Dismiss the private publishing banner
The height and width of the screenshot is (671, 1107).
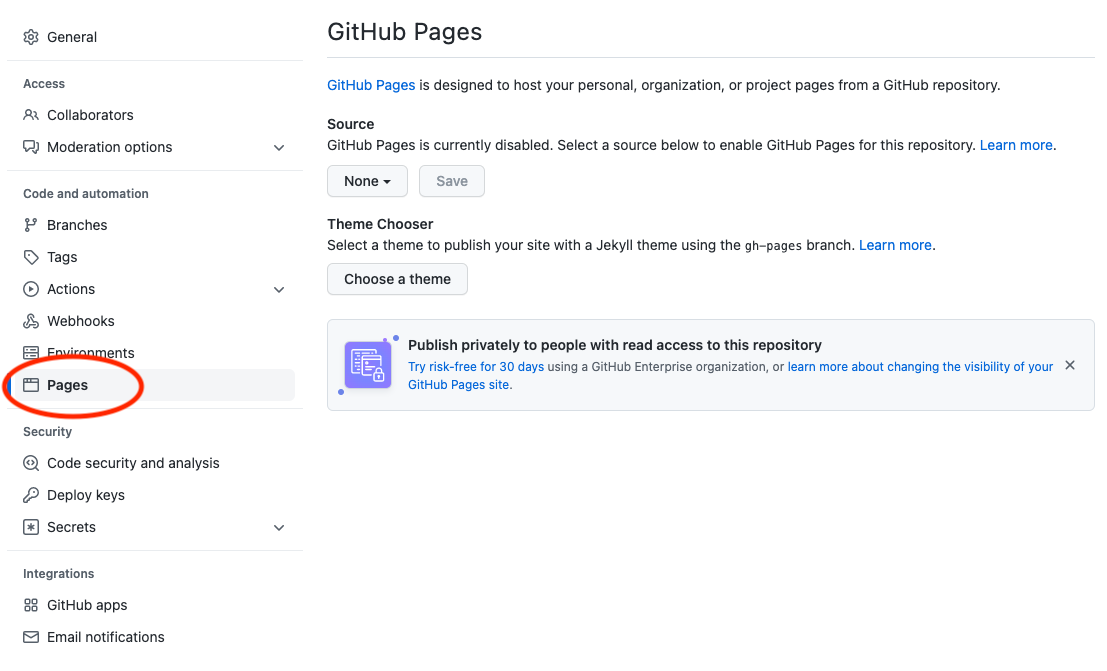[1070, 365]
